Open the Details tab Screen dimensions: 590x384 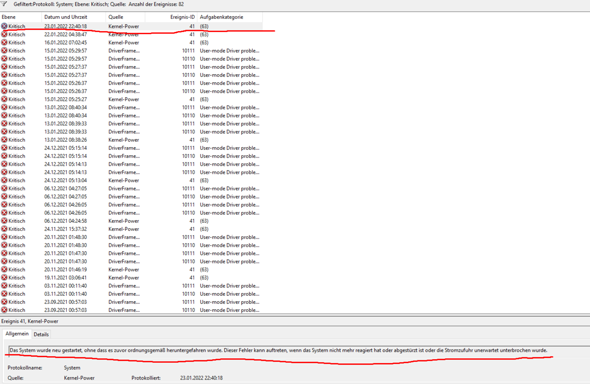point(41,334)
